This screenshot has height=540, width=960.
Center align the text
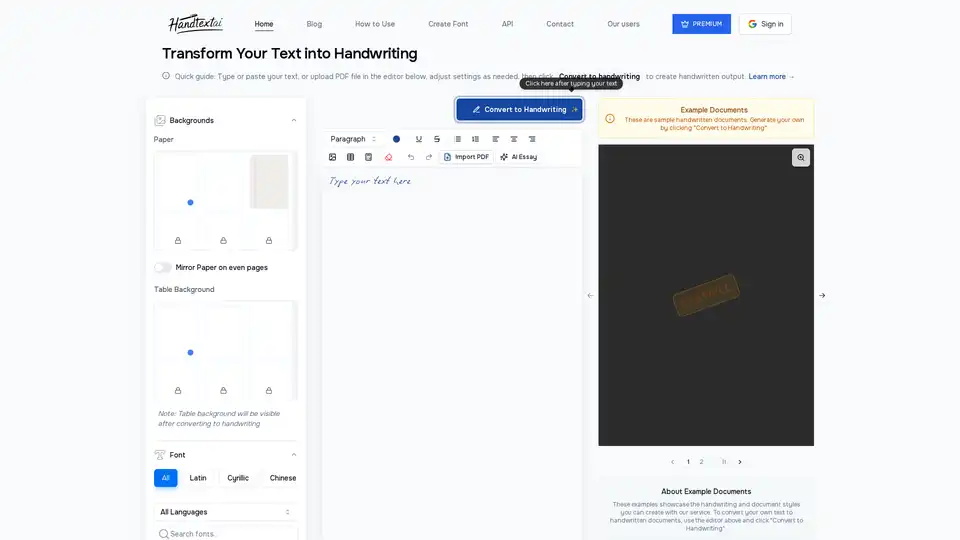514,139
